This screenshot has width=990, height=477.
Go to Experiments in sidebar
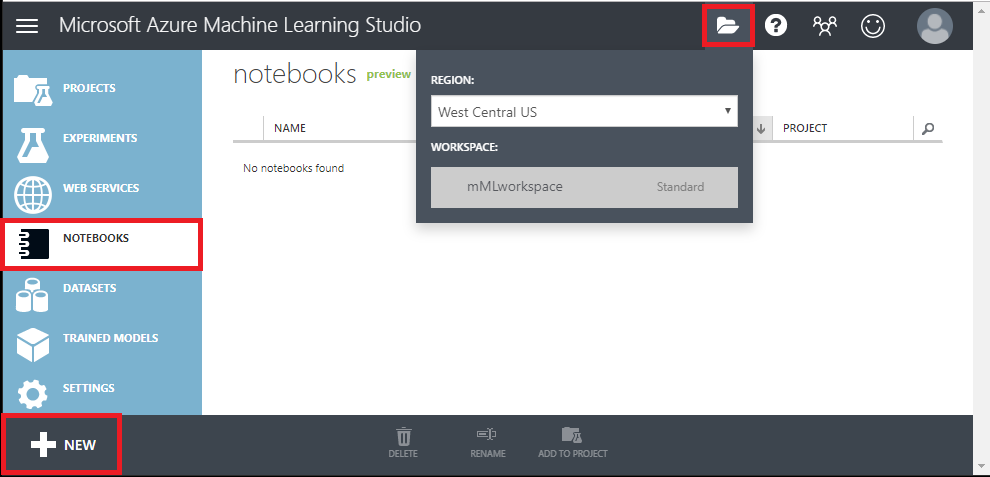tap(100, 138)
